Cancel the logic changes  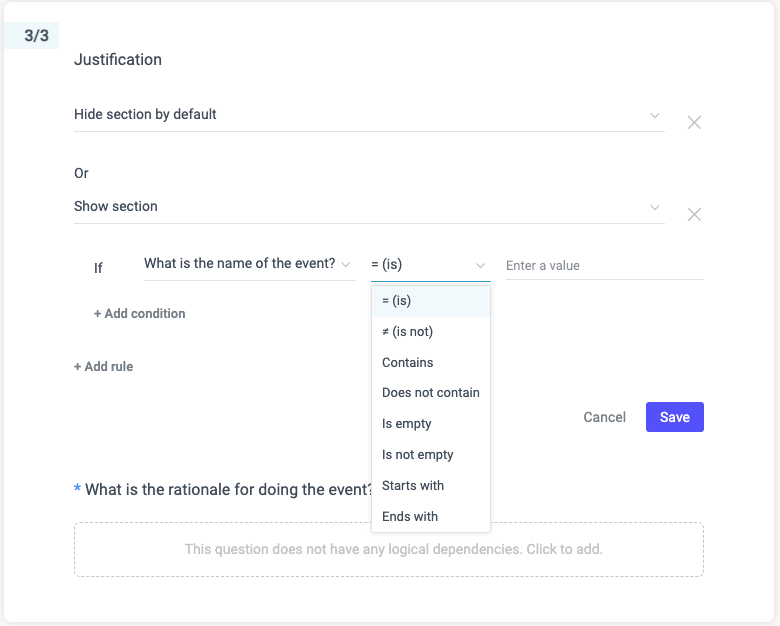tap(604, 417)
